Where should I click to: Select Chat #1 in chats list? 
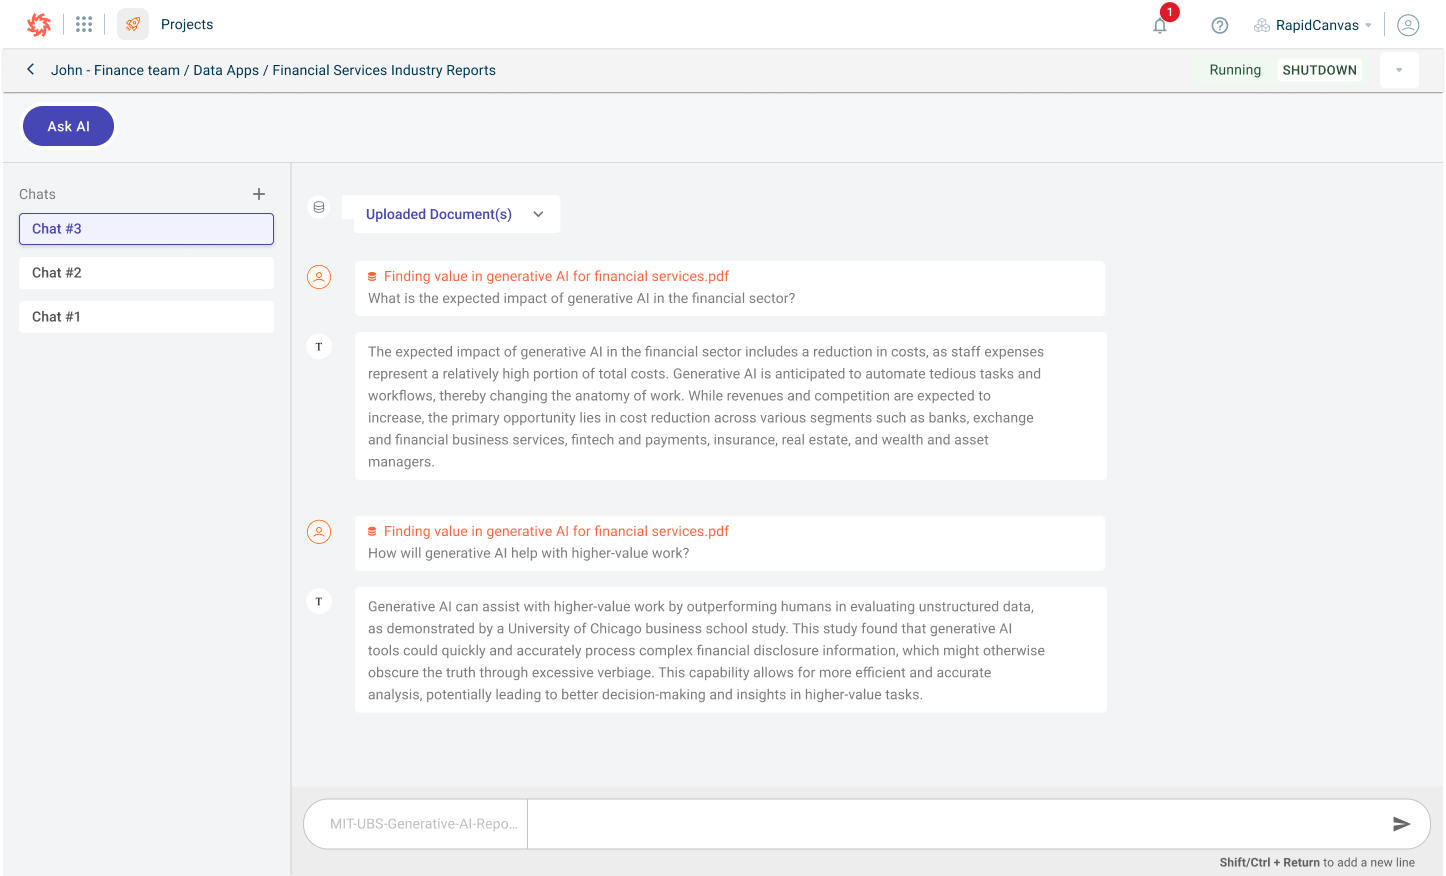click(146, 317)
